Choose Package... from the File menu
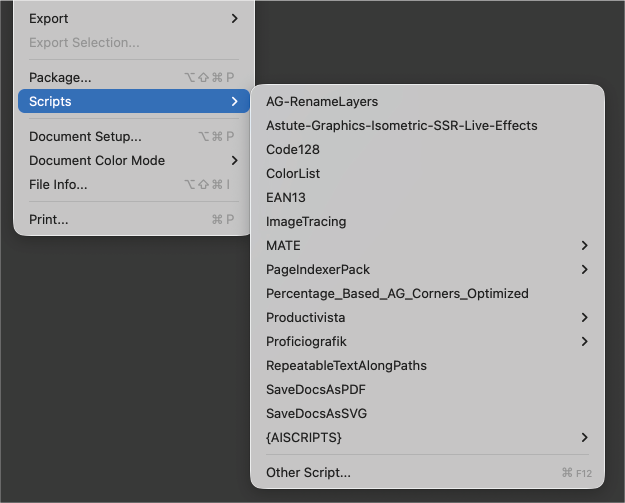The image size is (625, 503). coord(134,77)
